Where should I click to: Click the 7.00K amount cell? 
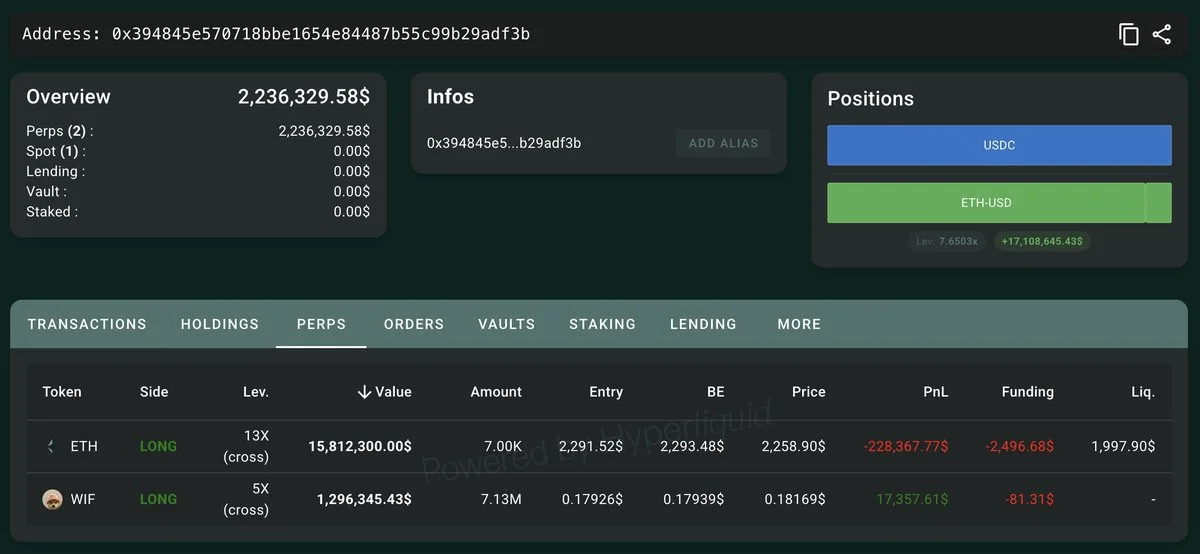501,446
